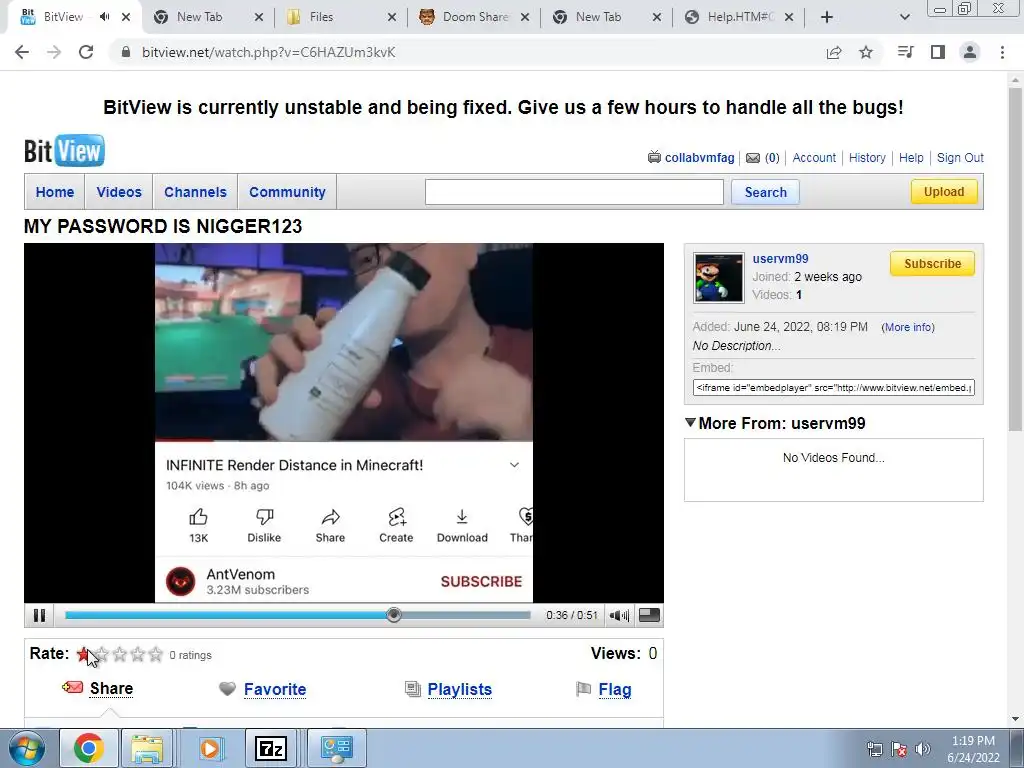Image resolution: width=1024 pixels, height=768 pixels.
Task: Go back in browser
Action: tap(22, 52)
